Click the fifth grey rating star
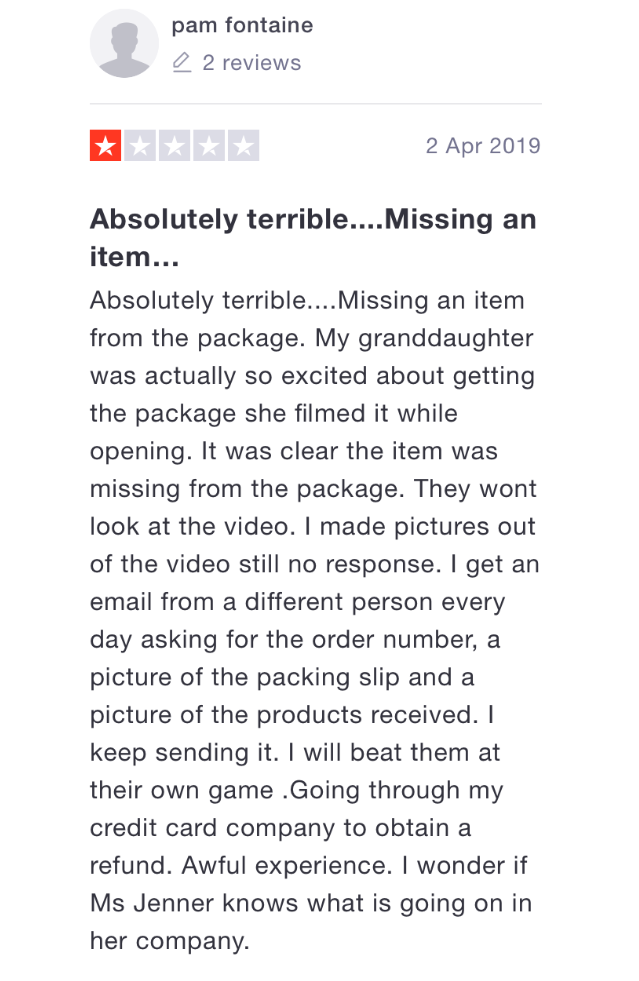639x981 pixels. pos(243,146)
